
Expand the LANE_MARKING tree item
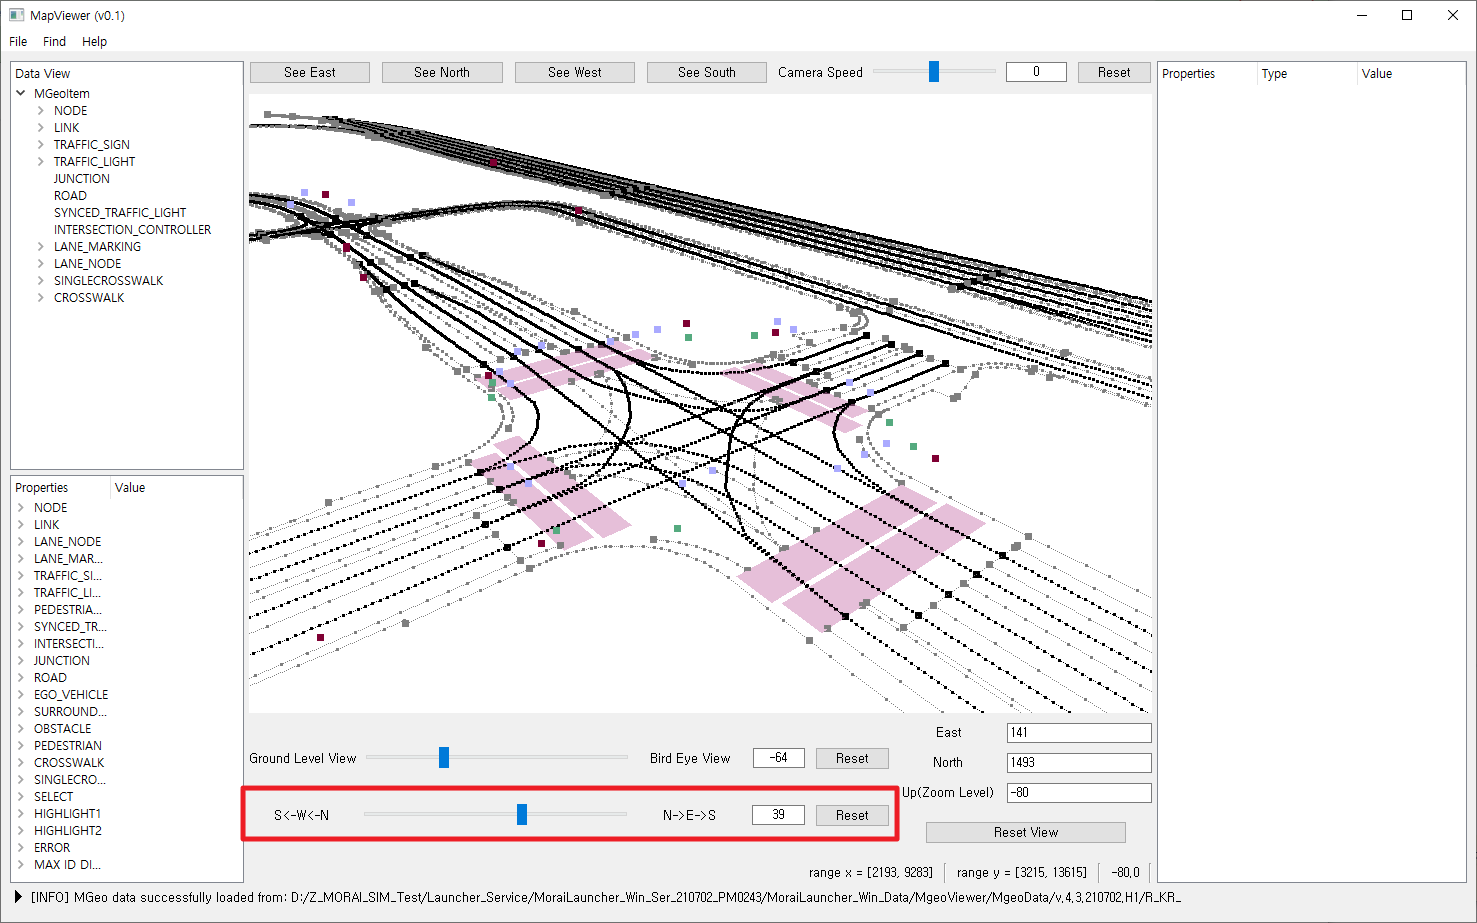(x=41, y=247)
